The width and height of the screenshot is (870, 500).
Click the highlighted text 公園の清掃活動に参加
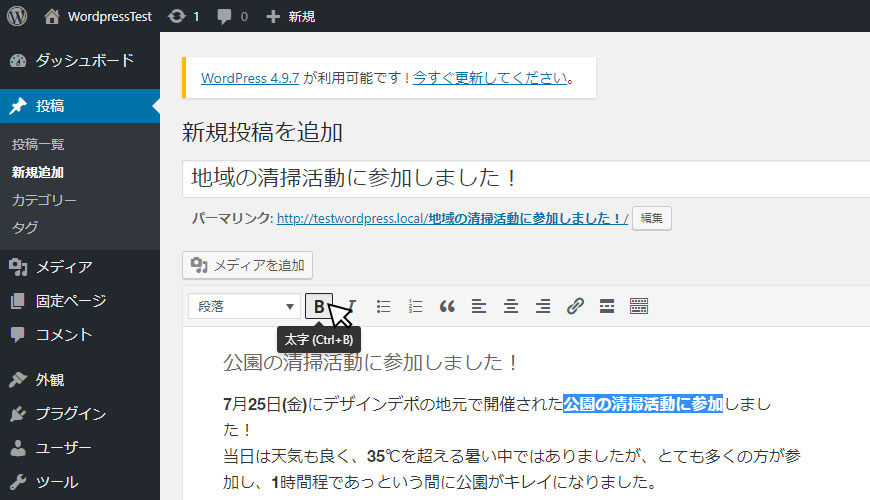click(x=643, y=404)
